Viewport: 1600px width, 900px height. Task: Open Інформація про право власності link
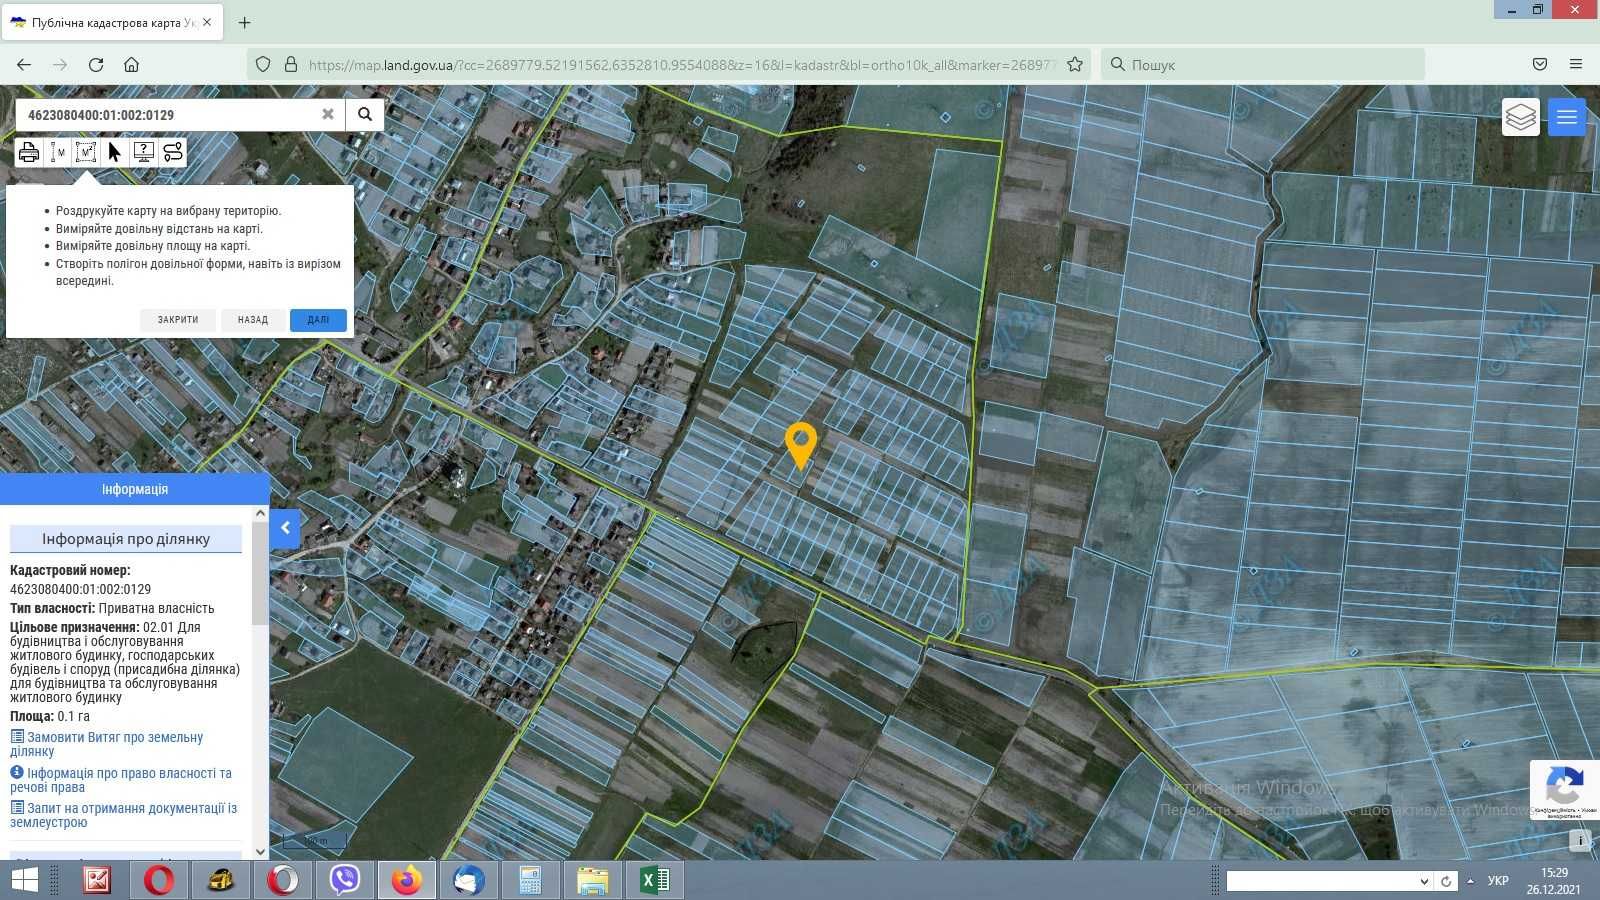click(x=121, y=780)
